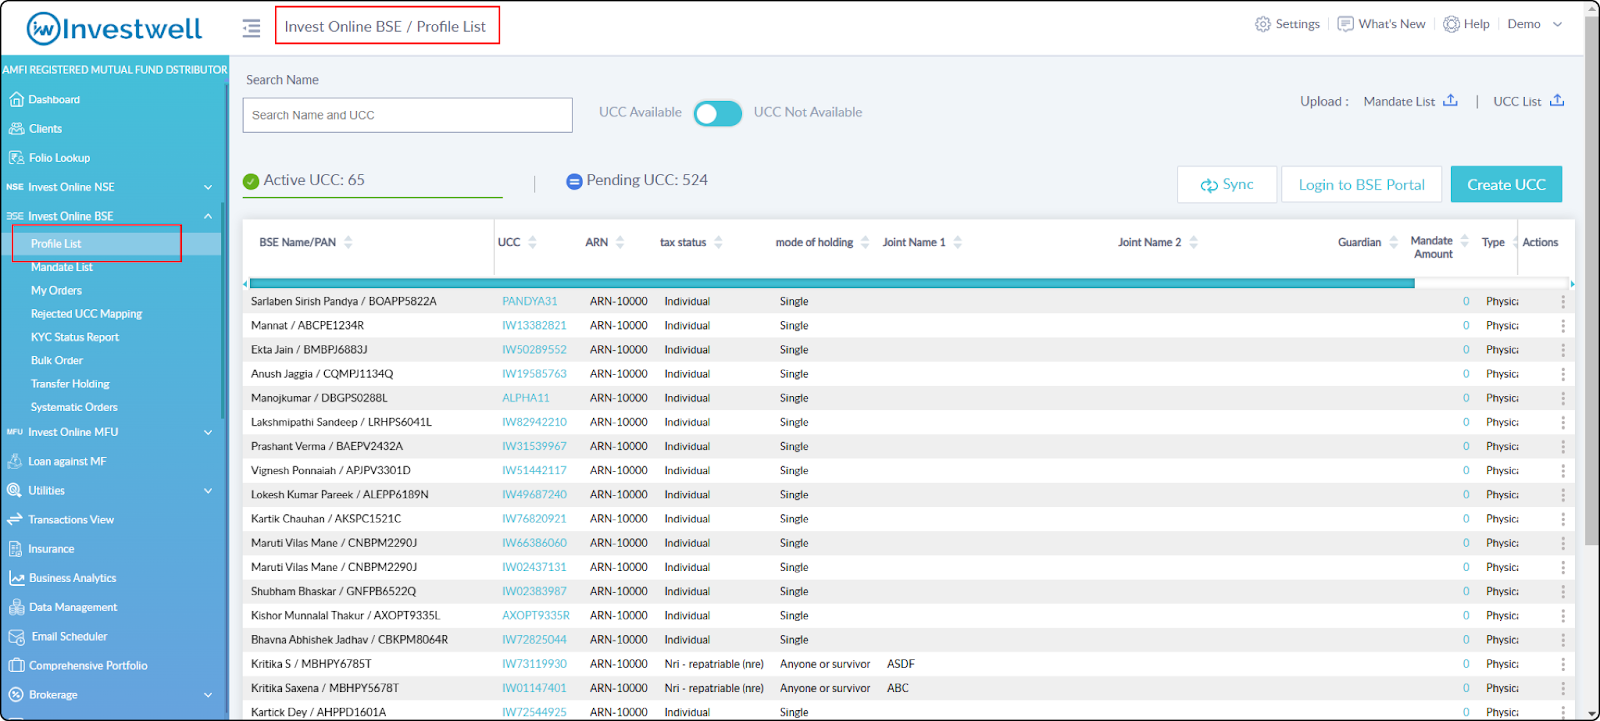Open UCC link IW13382821
This screenshot has width=1600, height=721.
click(x=534, y=326)
